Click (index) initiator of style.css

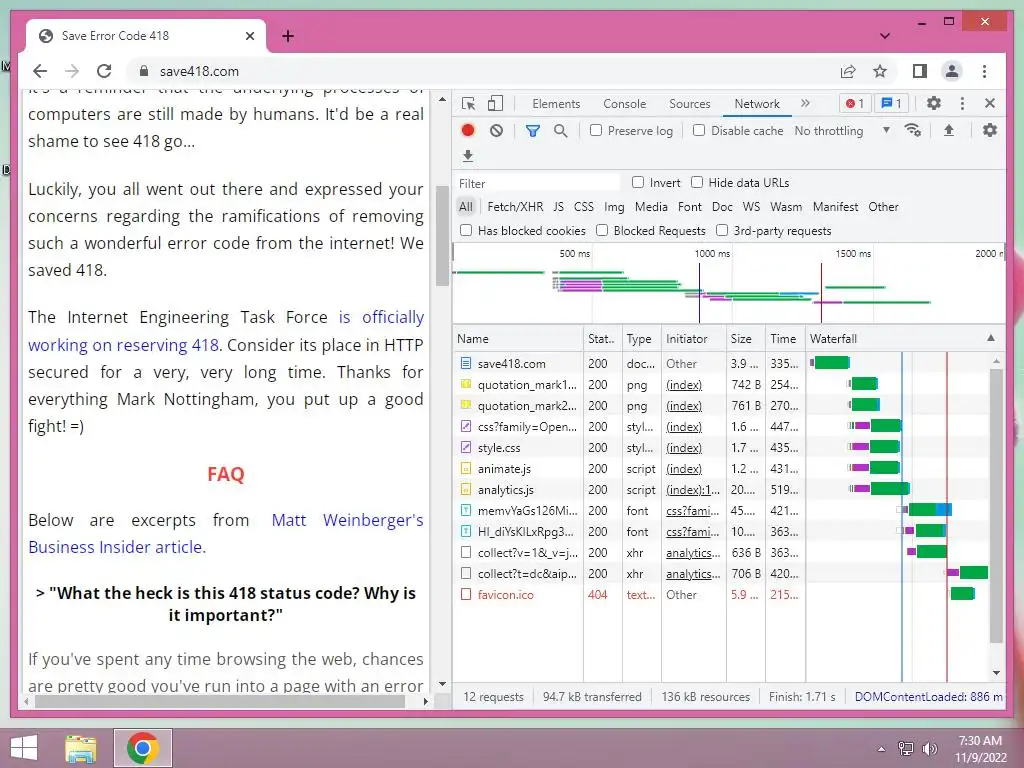click(x=684, y=447)
